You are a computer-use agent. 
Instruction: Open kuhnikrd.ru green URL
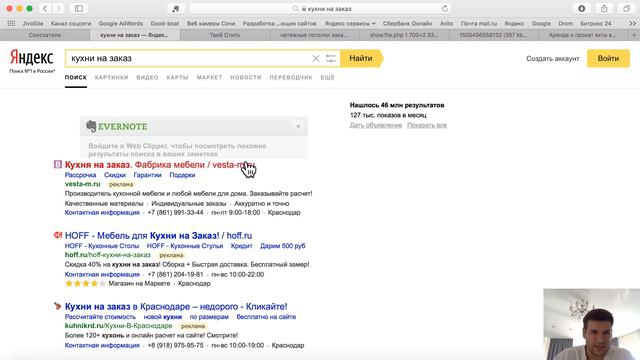click(118, 326)
